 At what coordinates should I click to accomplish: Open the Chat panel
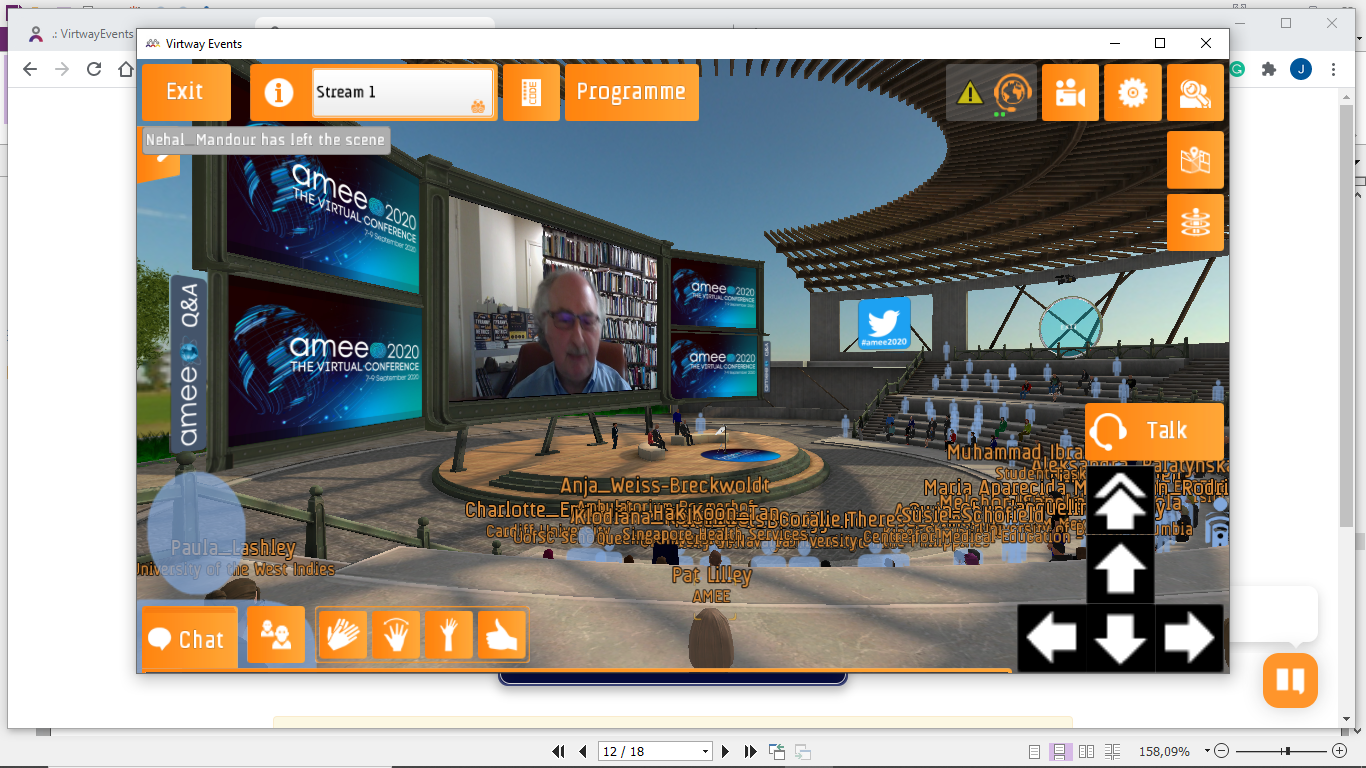(189, 638)
